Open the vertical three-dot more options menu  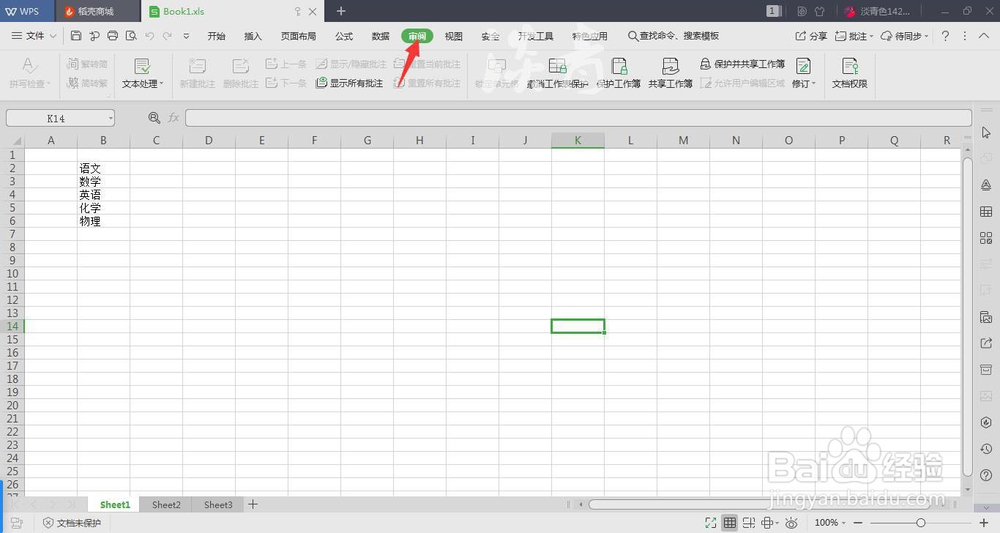tap(965, 36)
